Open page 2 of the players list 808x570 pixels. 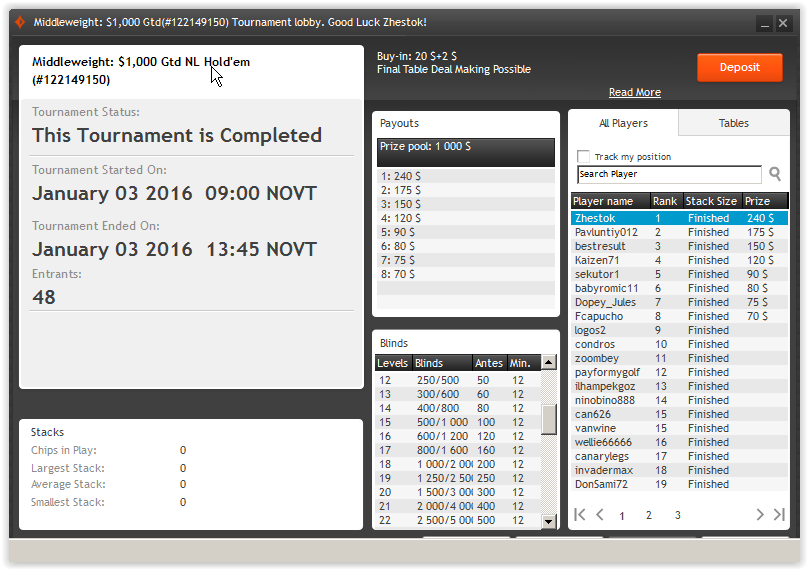tap(648, 515)
